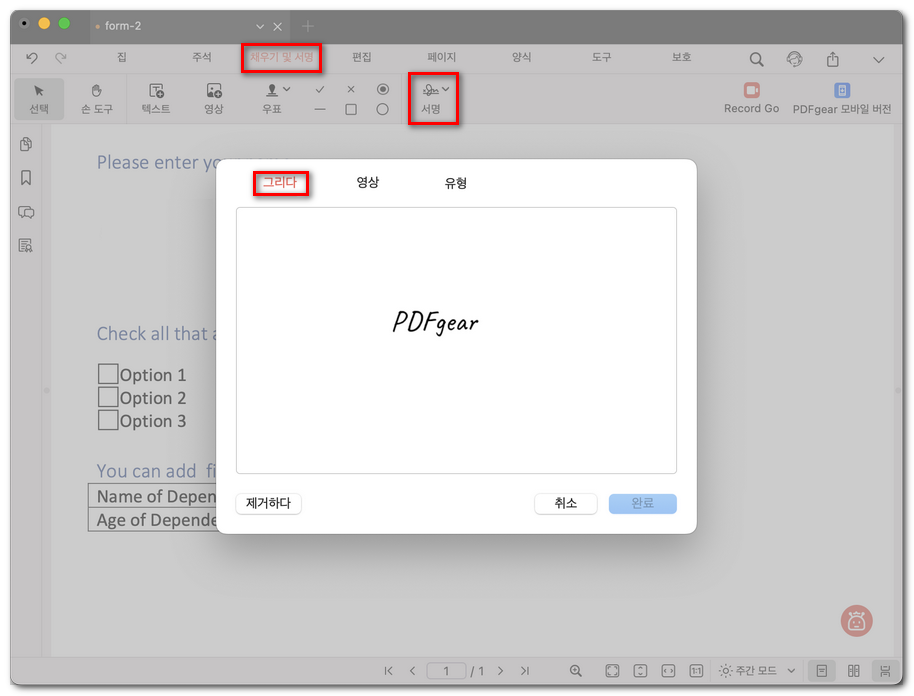
Task: Open the 편집 edit tab
Action: 361,57
